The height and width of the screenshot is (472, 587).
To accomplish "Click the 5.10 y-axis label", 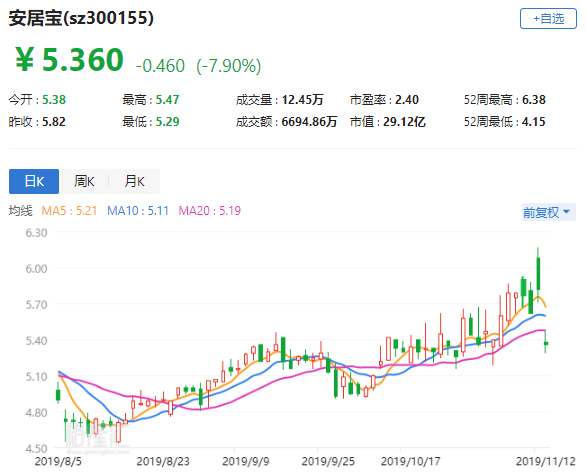I will [36, 377].
